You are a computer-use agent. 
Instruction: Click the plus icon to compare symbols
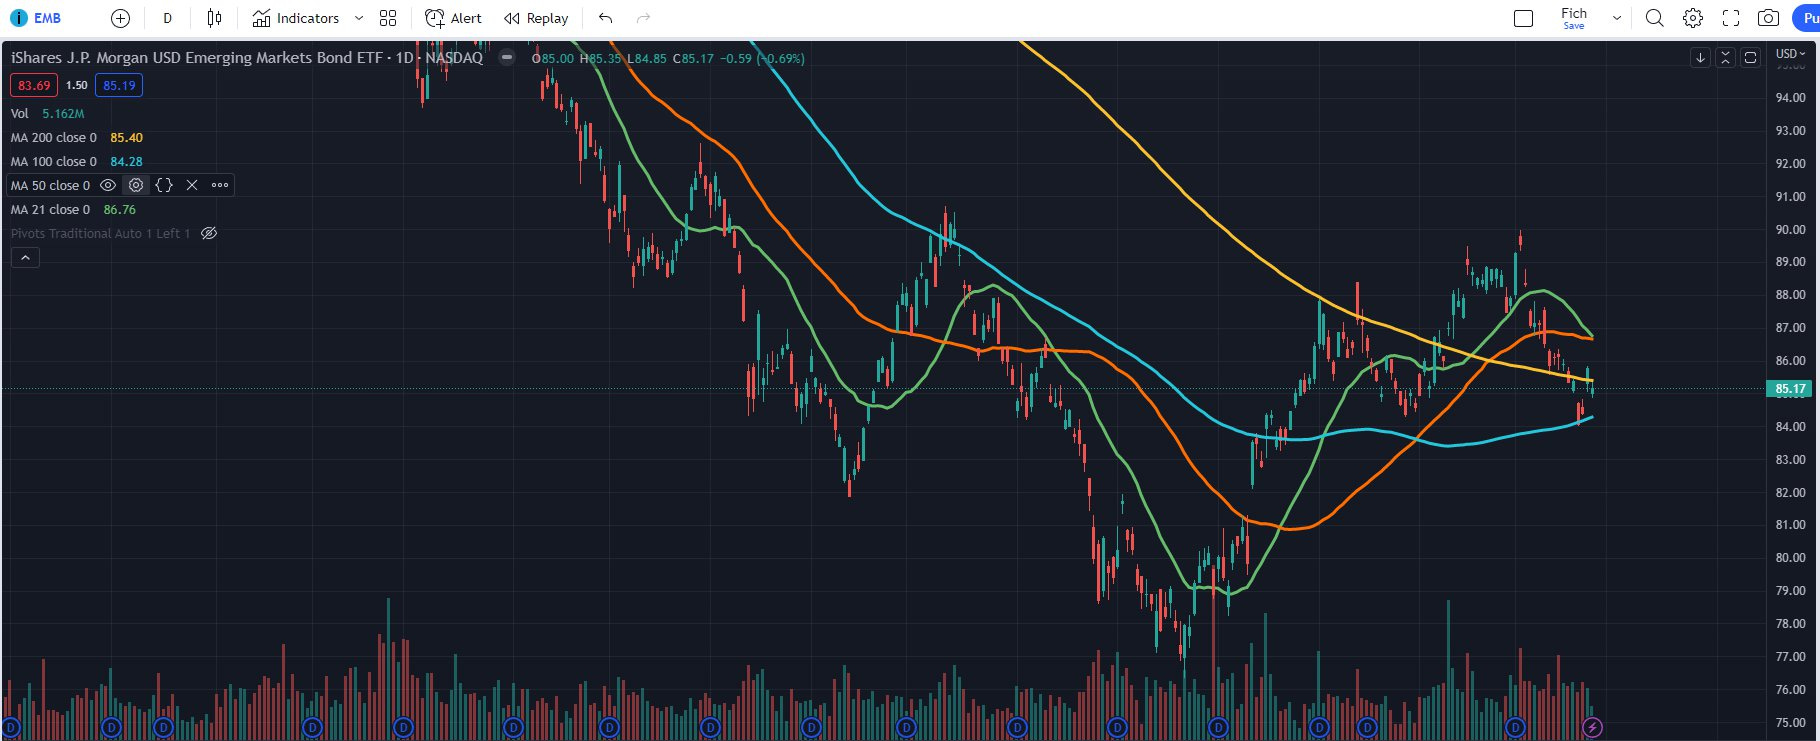(120, 18)
